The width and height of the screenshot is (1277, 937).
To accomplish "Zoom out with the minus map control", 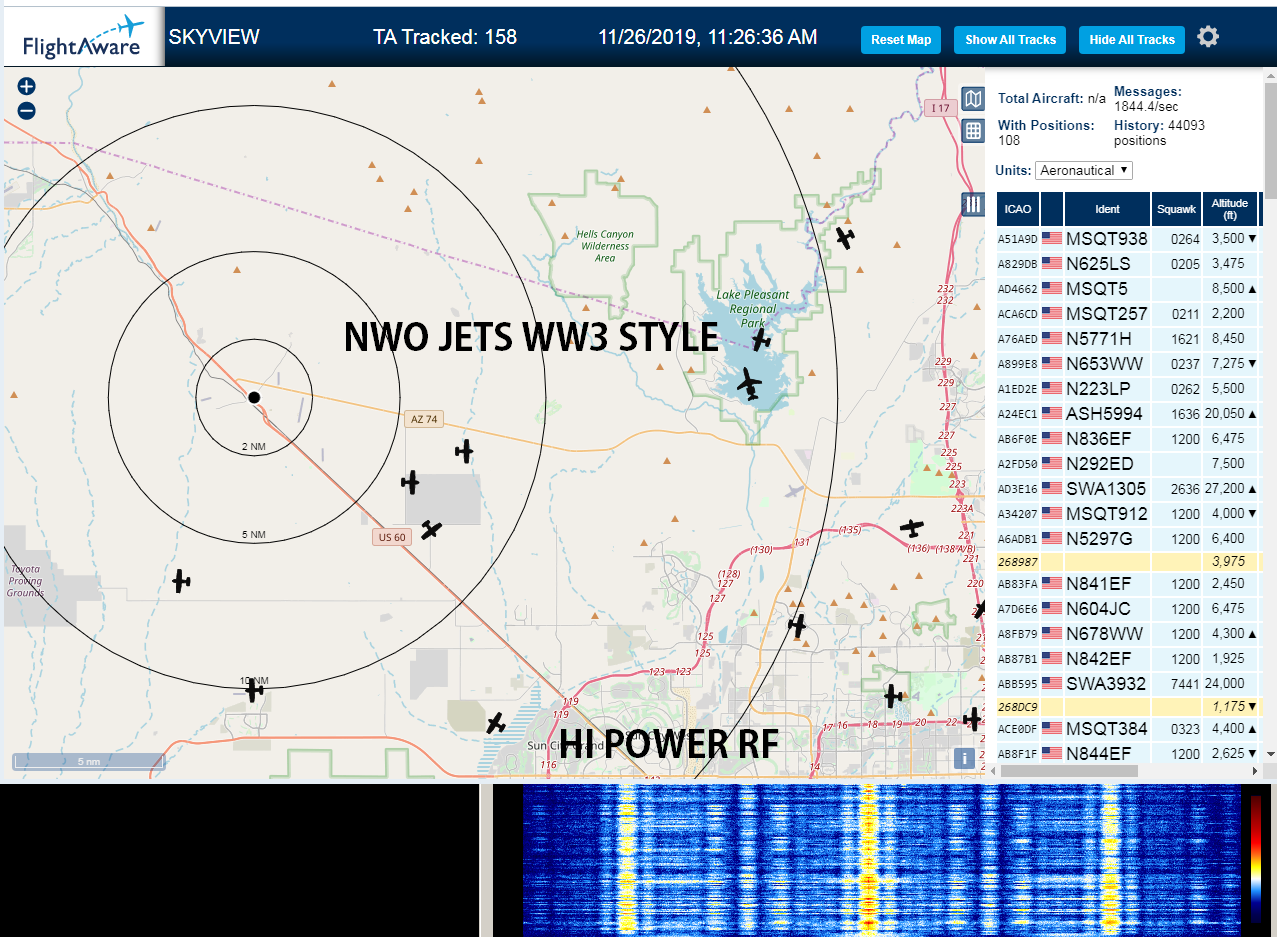I will 27,111.
